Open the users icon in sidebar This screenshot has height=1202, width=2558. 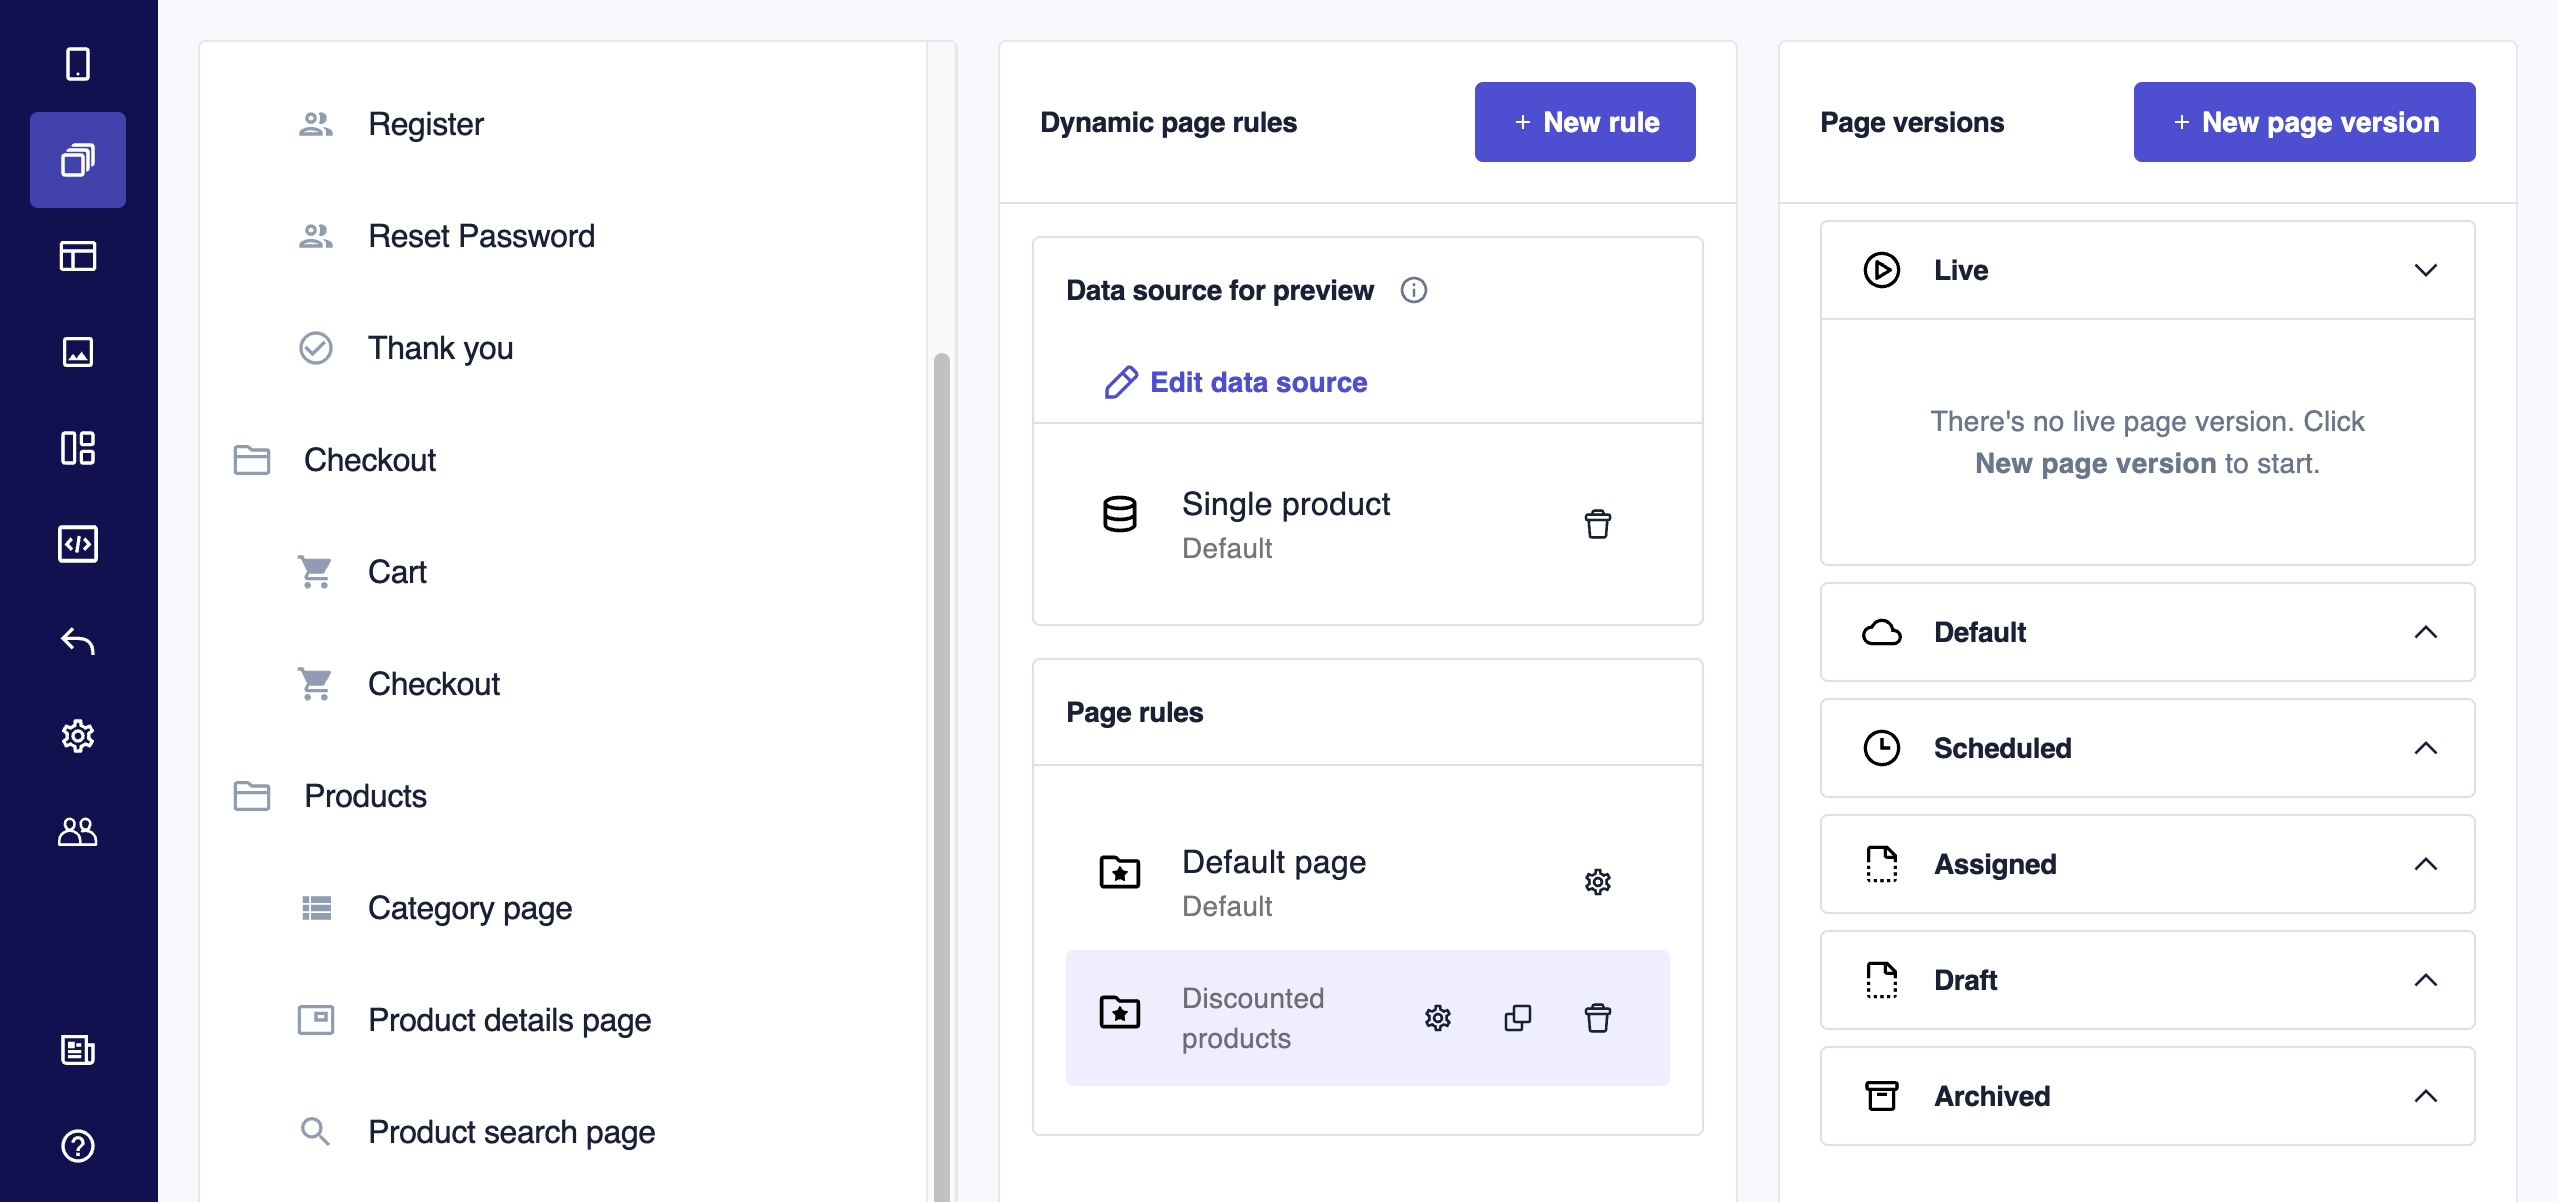click(78, 832)
